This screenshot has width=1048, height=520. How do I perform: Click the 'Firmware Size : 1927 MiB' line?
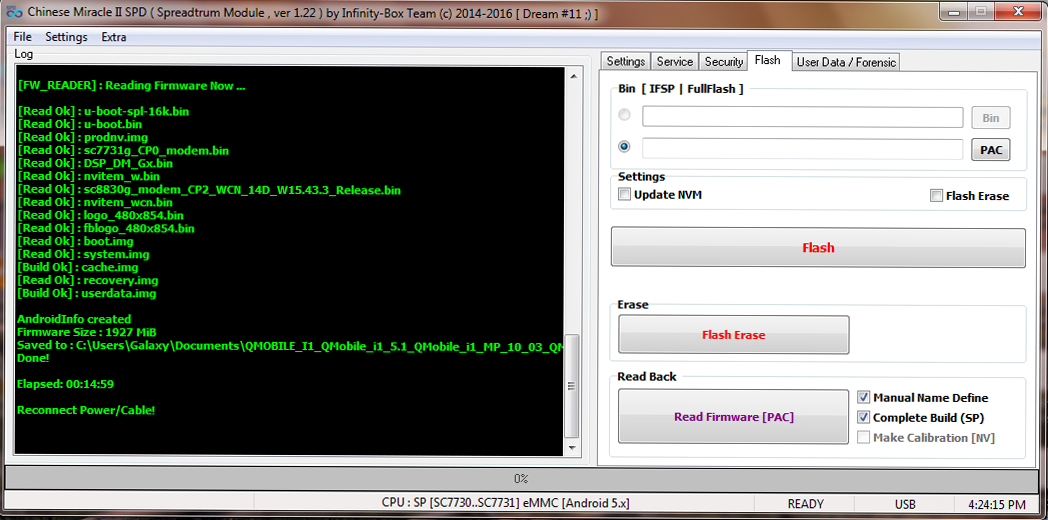87,332
